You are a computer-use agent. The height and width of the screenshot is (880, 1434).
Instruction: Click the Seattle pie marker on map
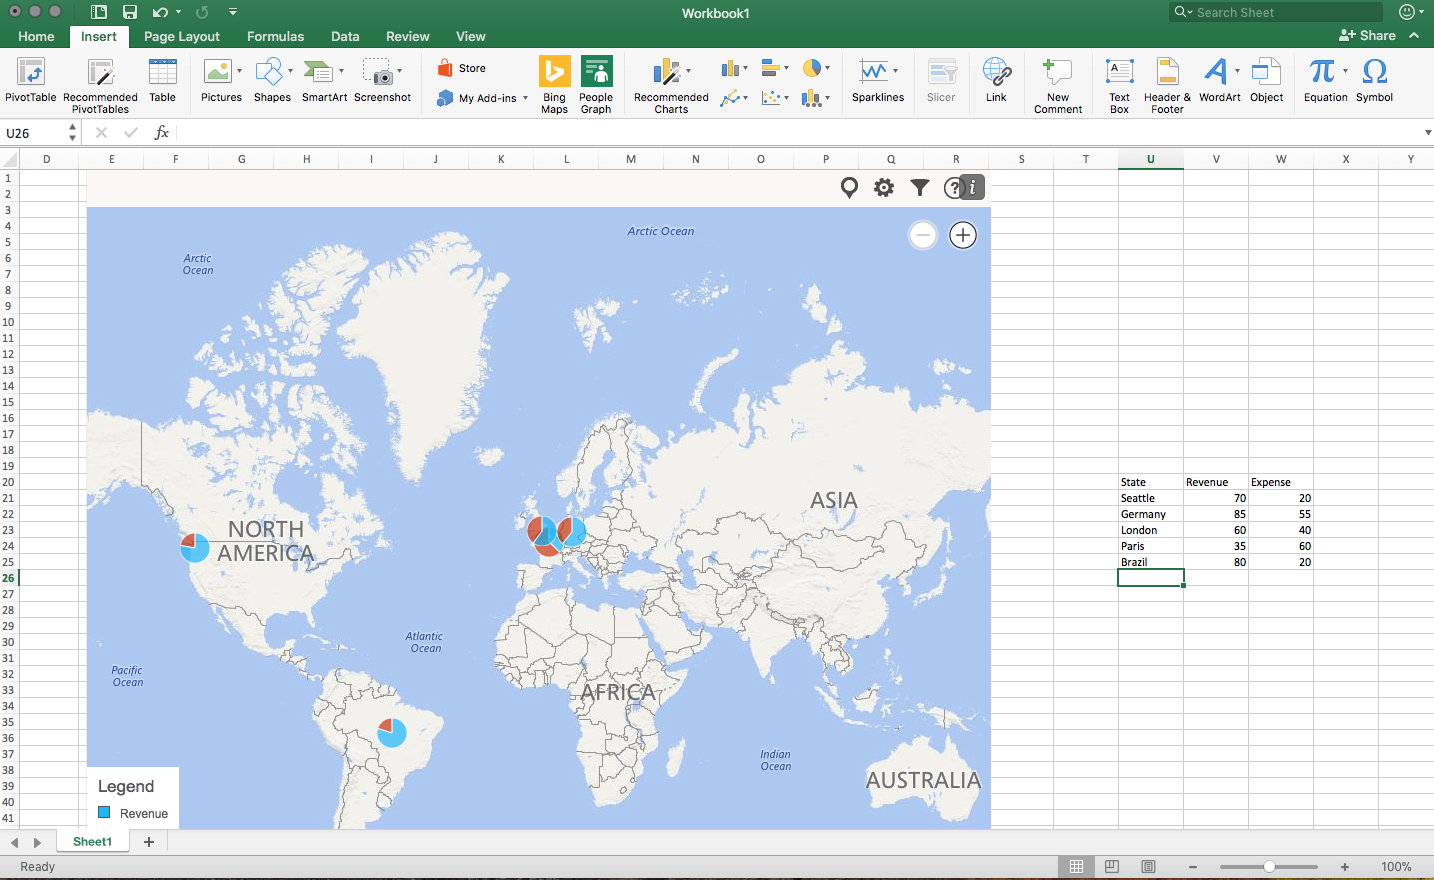[x=195, y=548]
